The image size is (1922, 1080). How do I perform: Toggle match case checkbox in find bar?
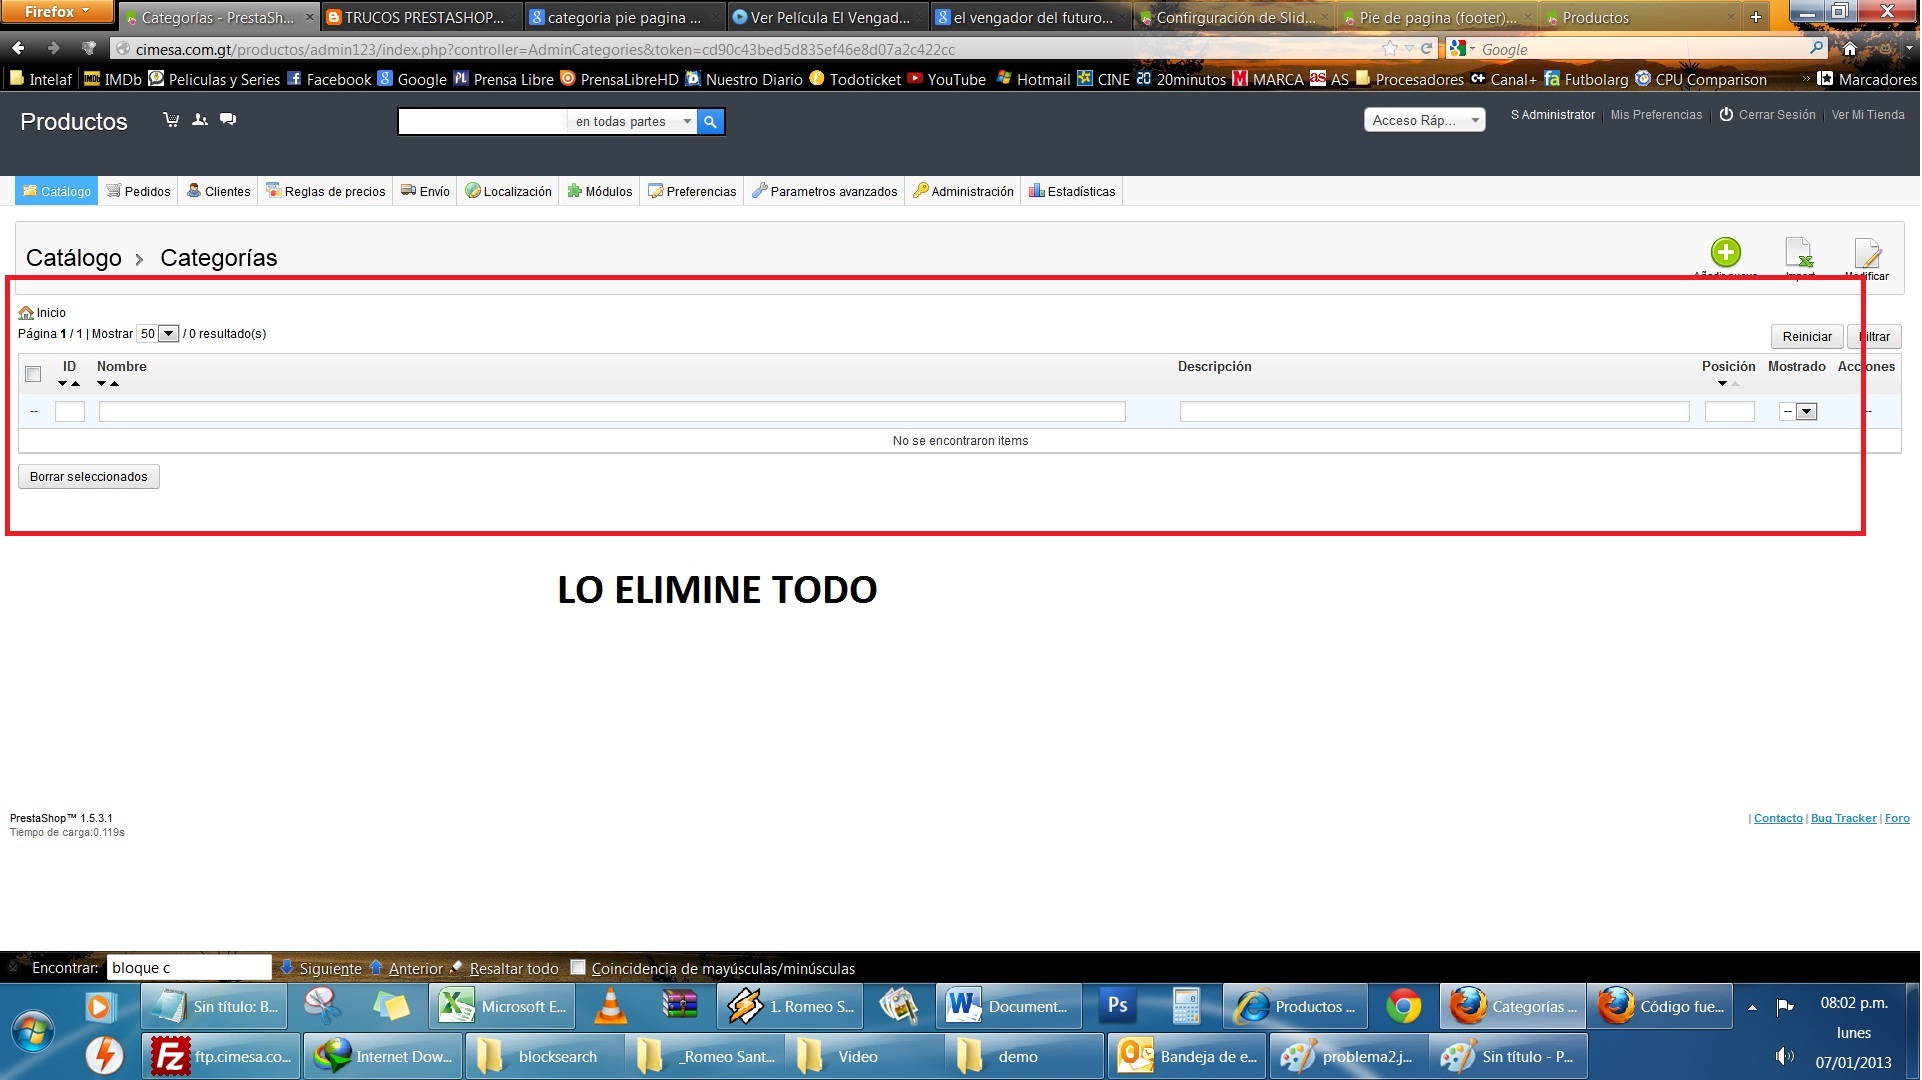coord(578,967)
